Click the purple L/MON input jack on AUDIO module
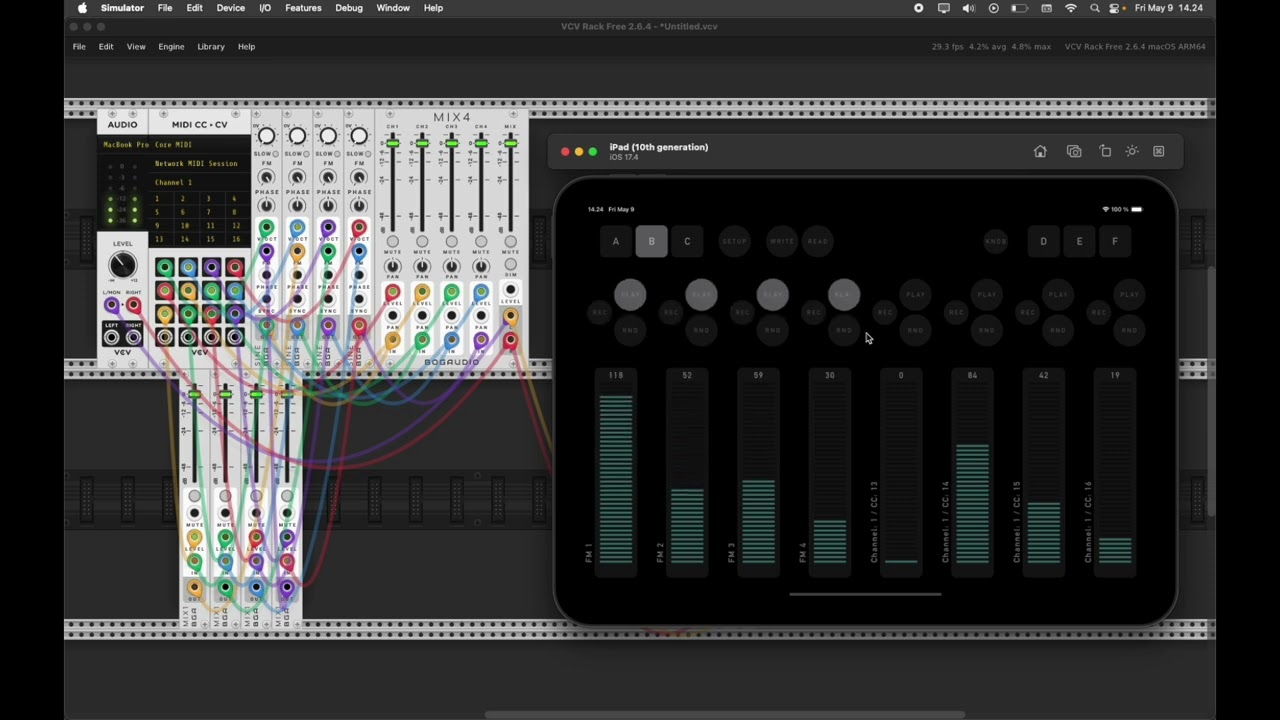The width and height of the screenshot is (1280, 720). pos(112,305)
